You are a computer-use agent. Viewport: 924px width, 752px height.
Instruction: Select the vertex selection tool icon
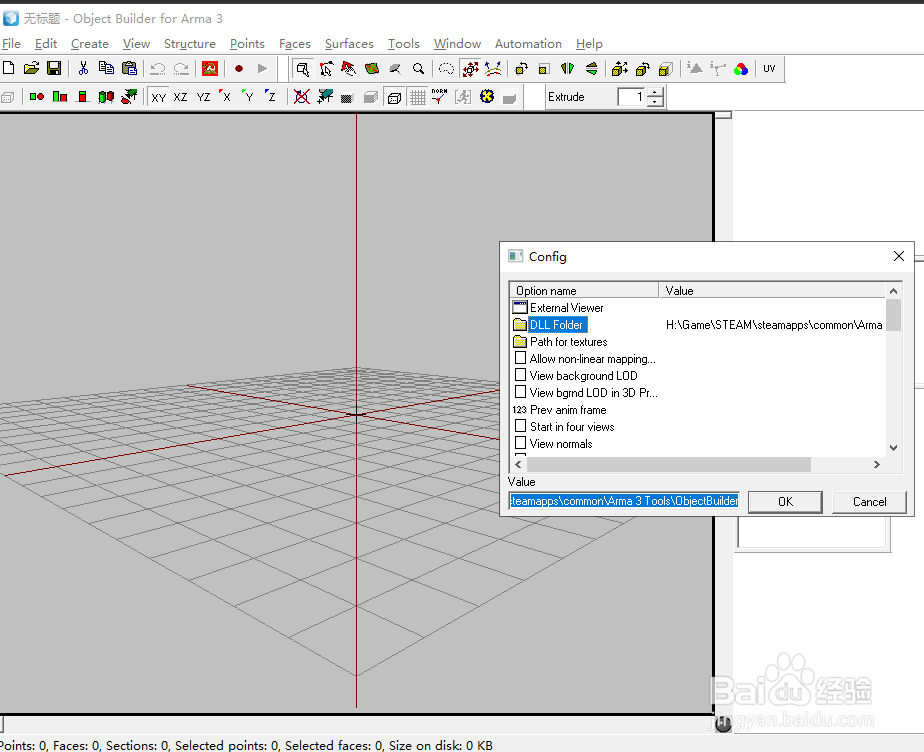coord(326,69)
